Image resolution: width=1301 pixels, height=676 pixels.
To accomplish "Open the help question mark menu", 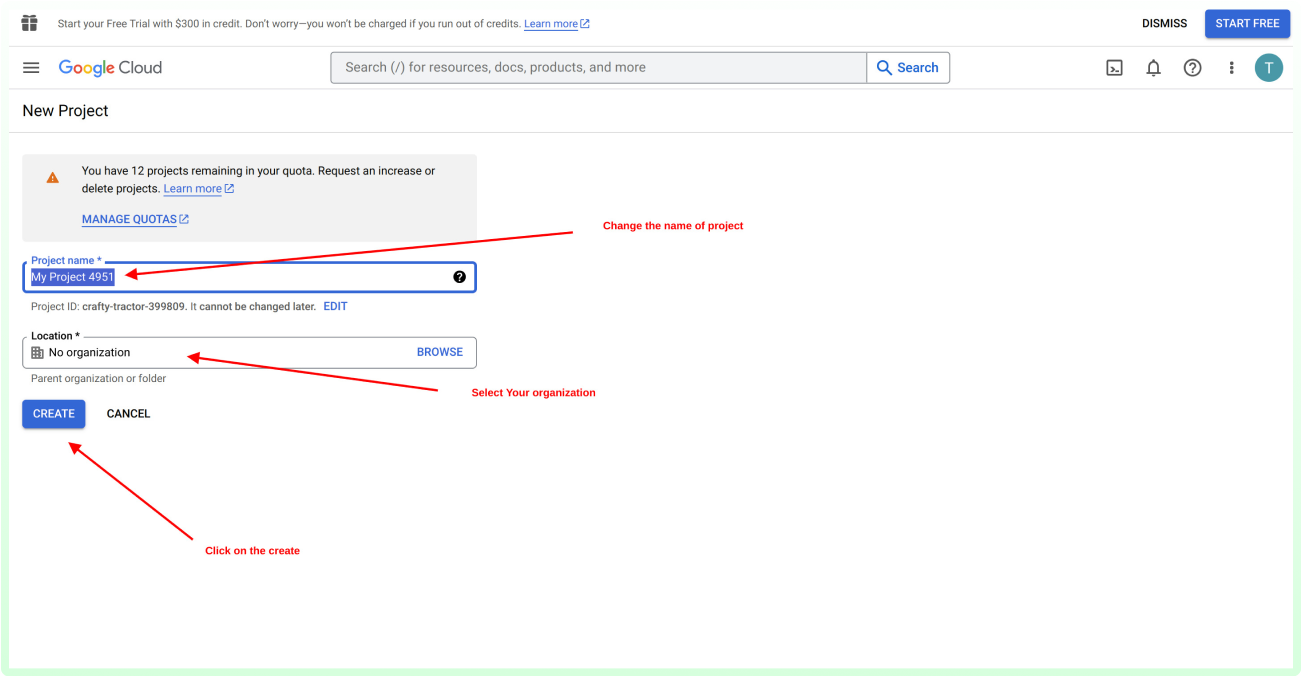I will click(x=1192, y=68).
